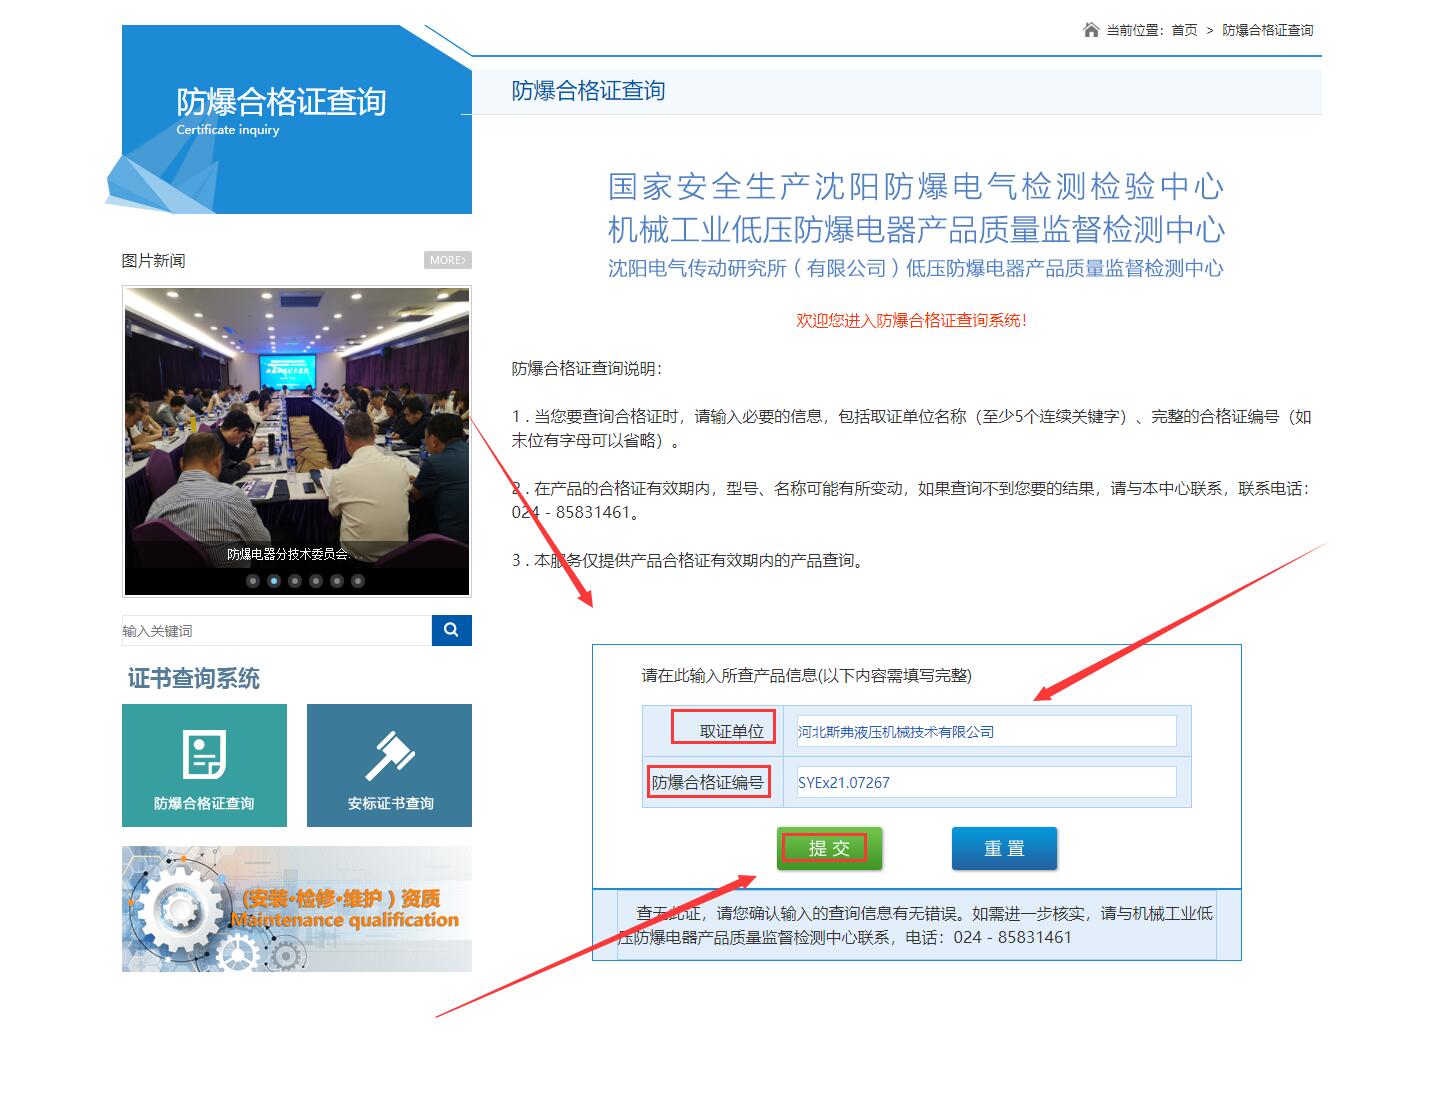Screen dimensions: 1455x1112
Task: Clear the form with the 重置 button
Action: click(1004, 849)
